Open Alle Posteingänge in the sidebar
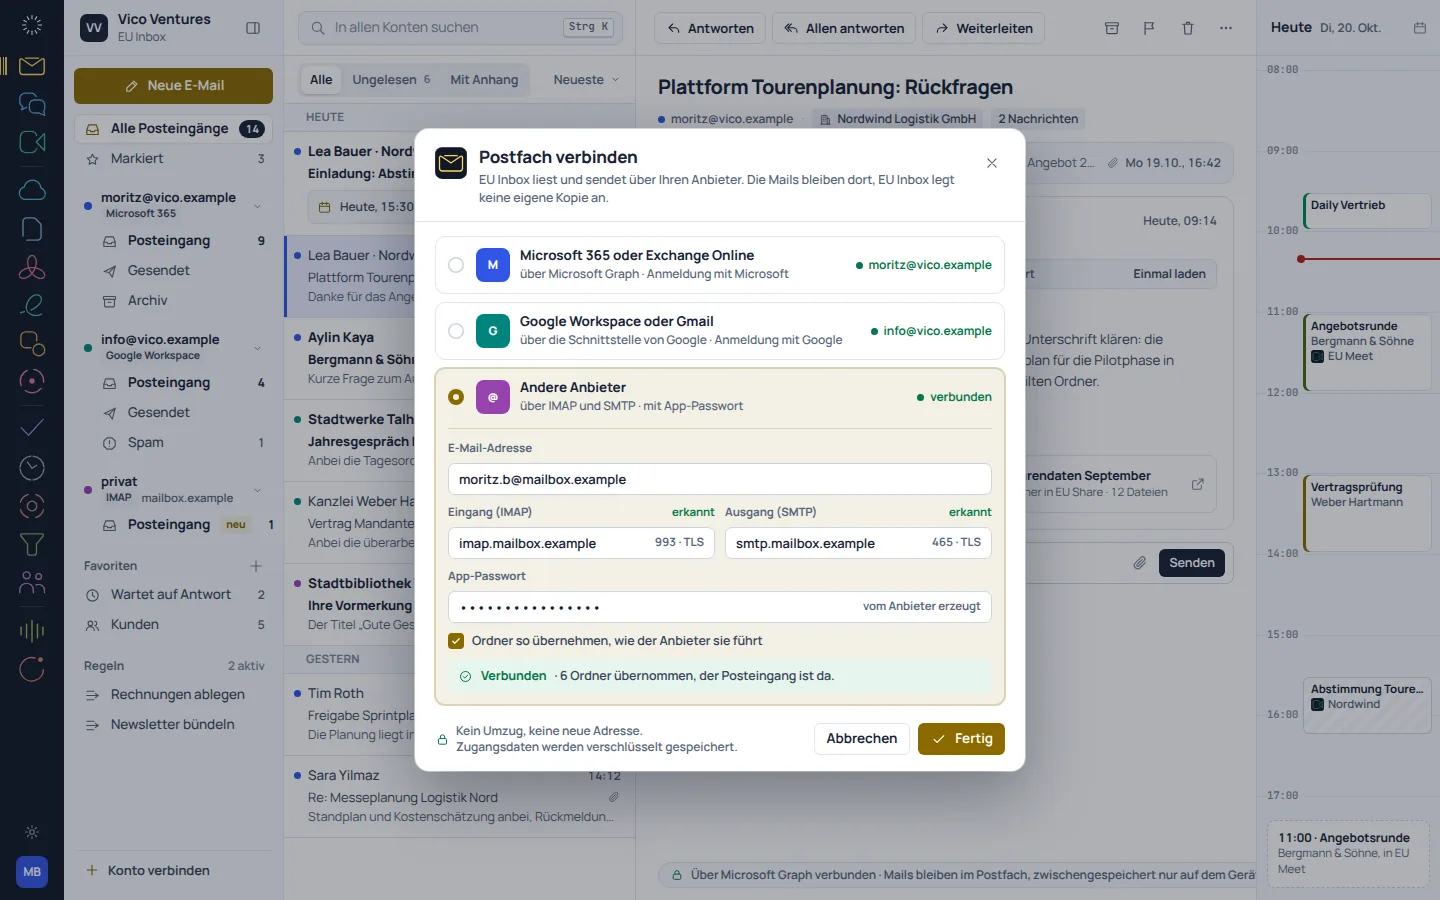Viewport: 1440px width, 900px height. click(x=173, y=129)
